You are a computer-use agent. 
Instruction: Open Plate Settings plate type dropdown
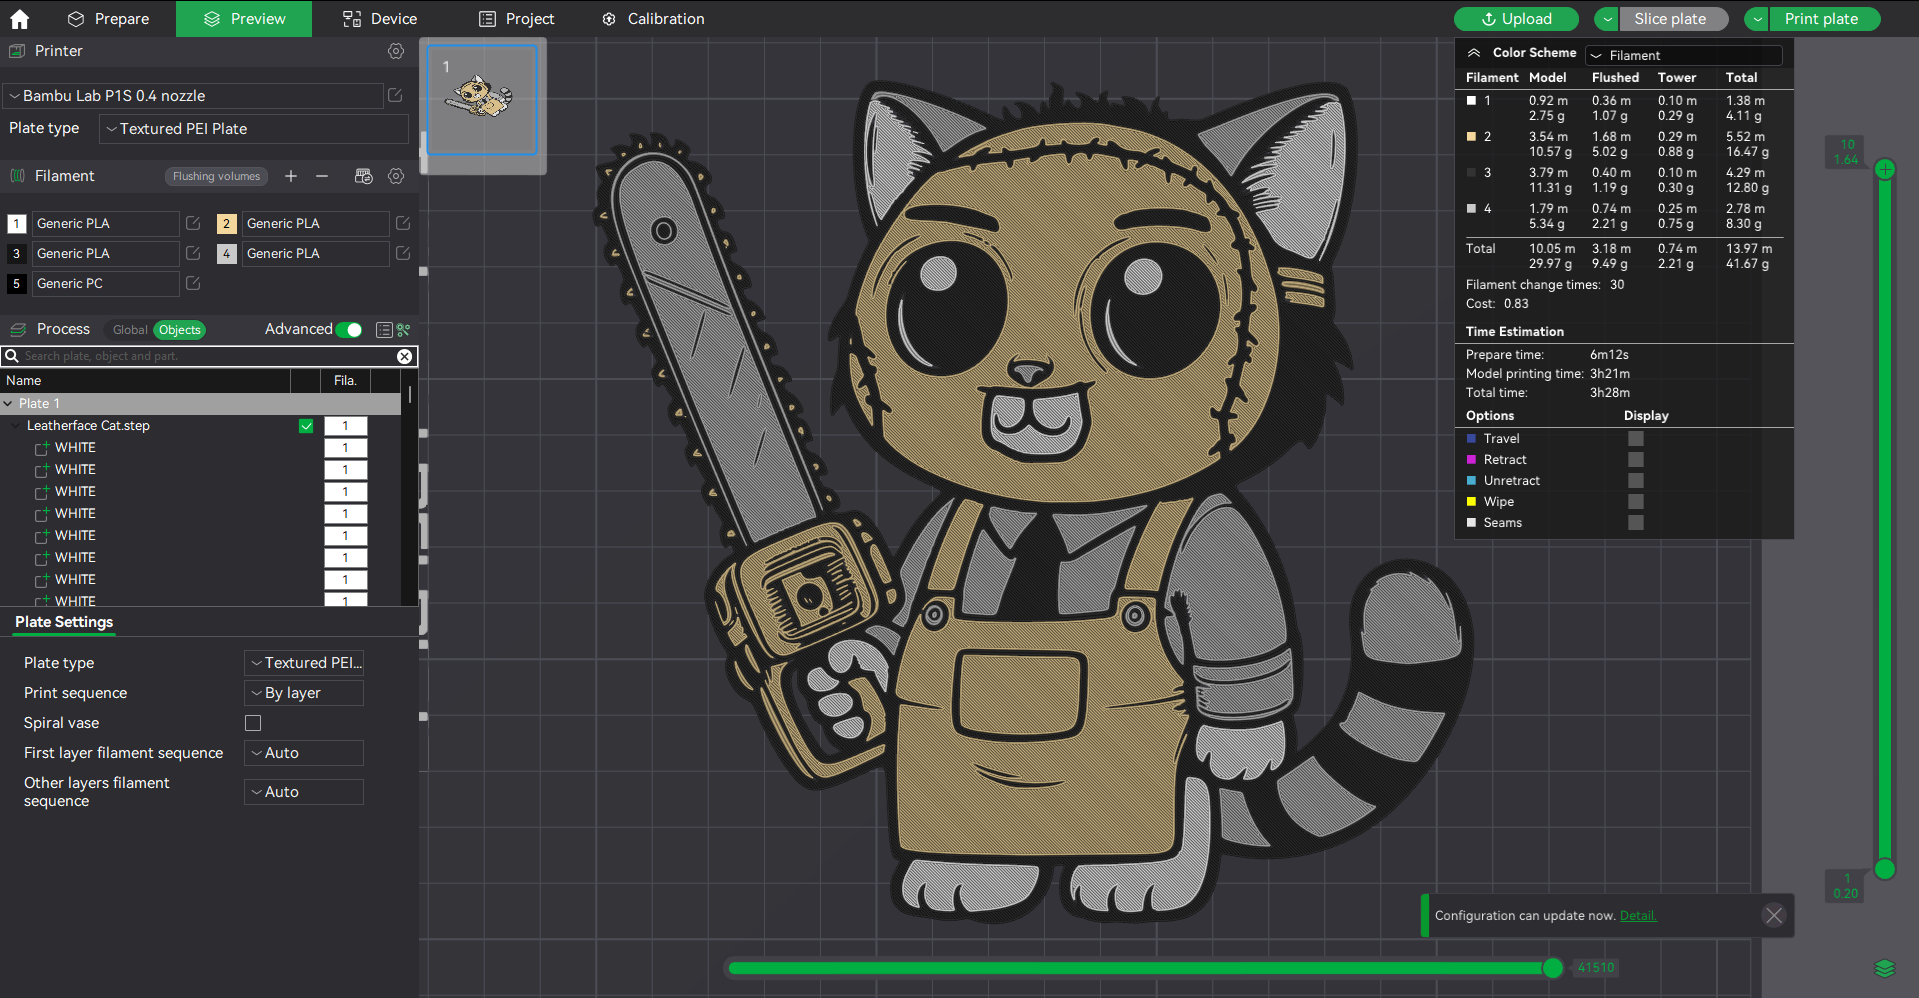304,663
